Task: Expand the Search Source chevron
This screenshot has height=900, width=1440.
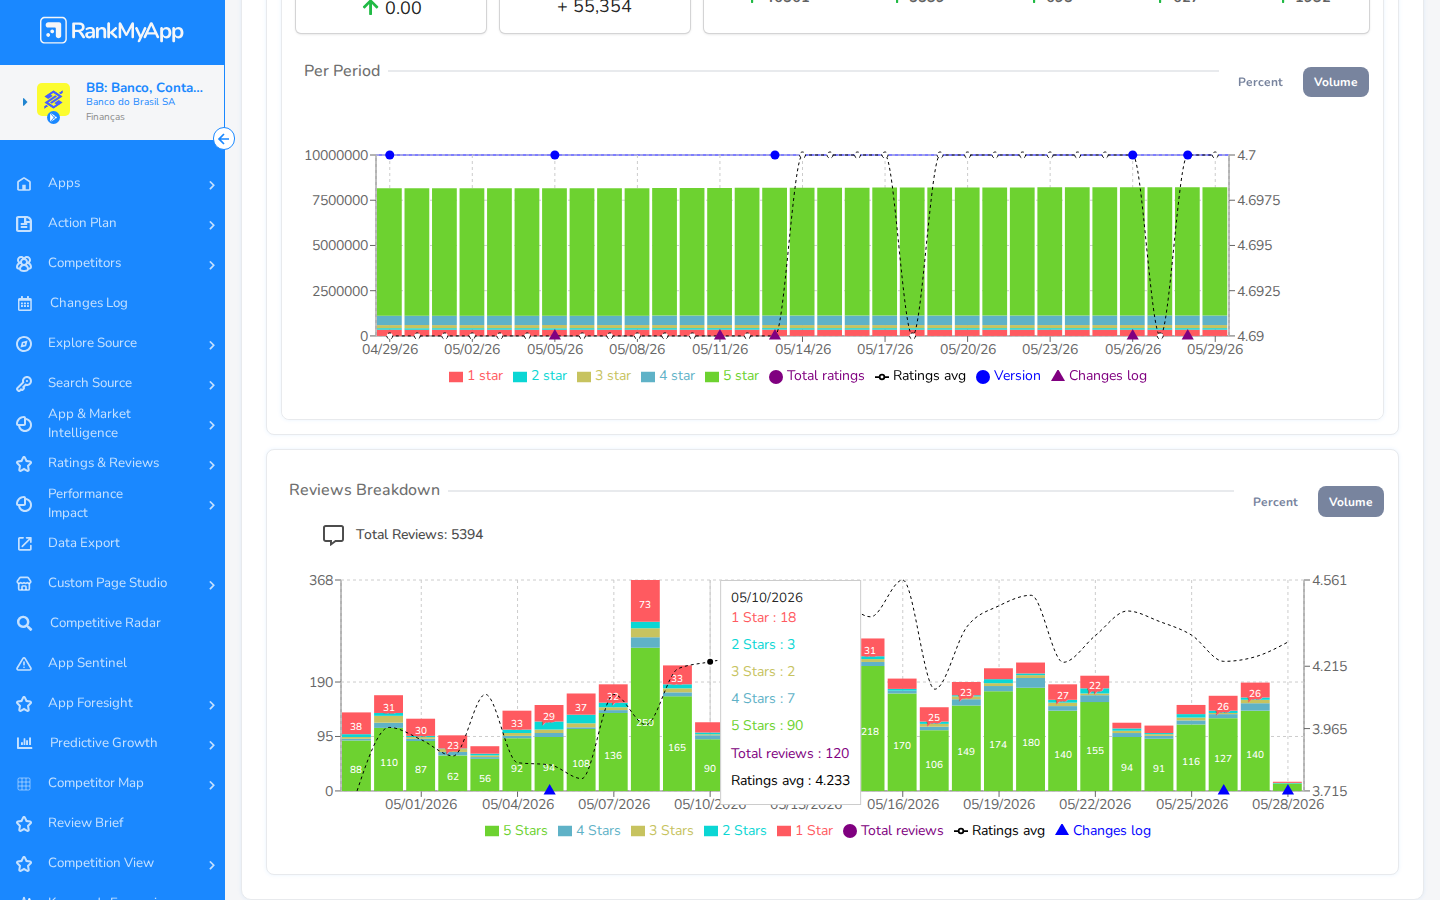Action: coord(212,385)
